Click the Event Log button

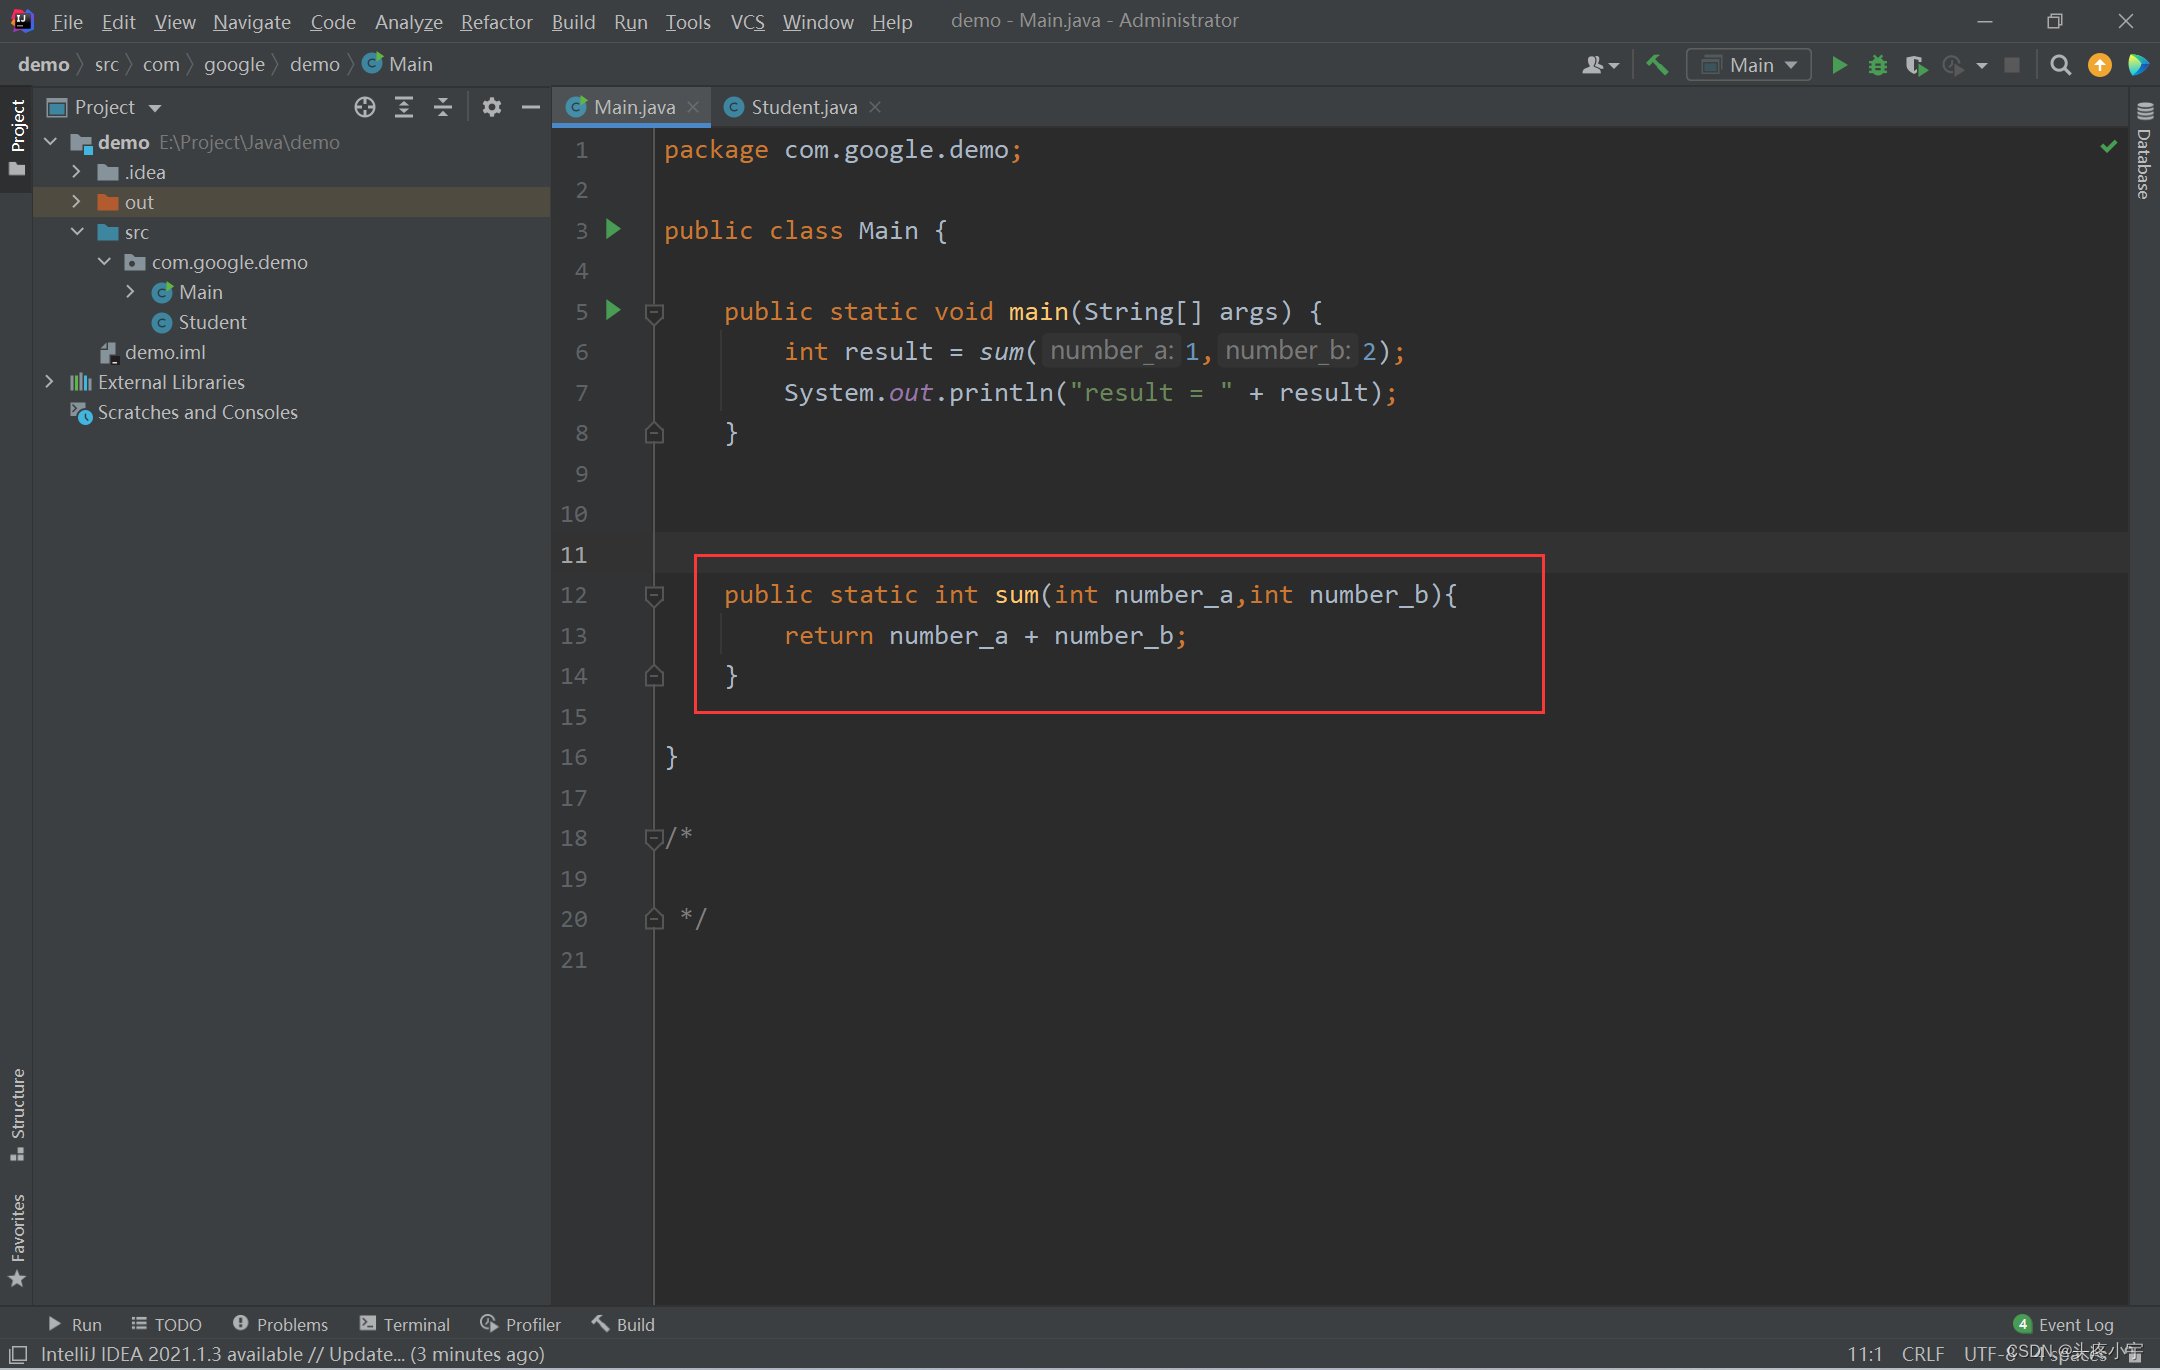coord(2064,1324)
